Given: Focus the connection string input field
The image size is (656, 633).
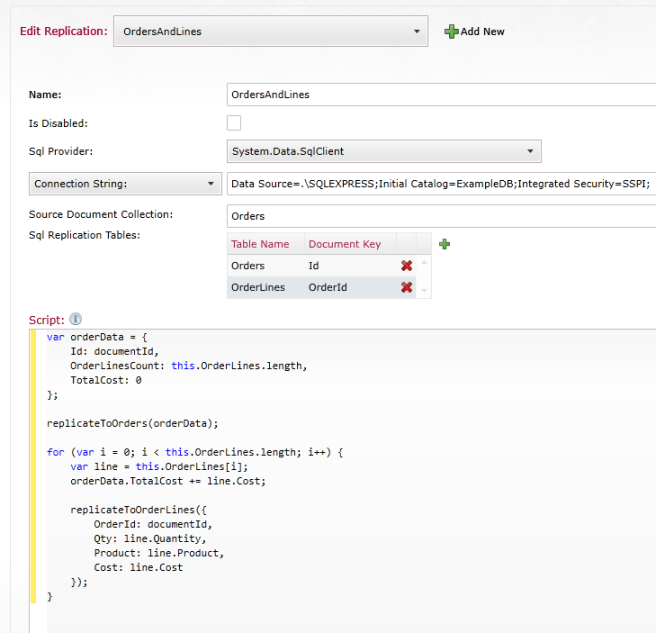Looking at the screenshot, I should [x=441, y=184].
